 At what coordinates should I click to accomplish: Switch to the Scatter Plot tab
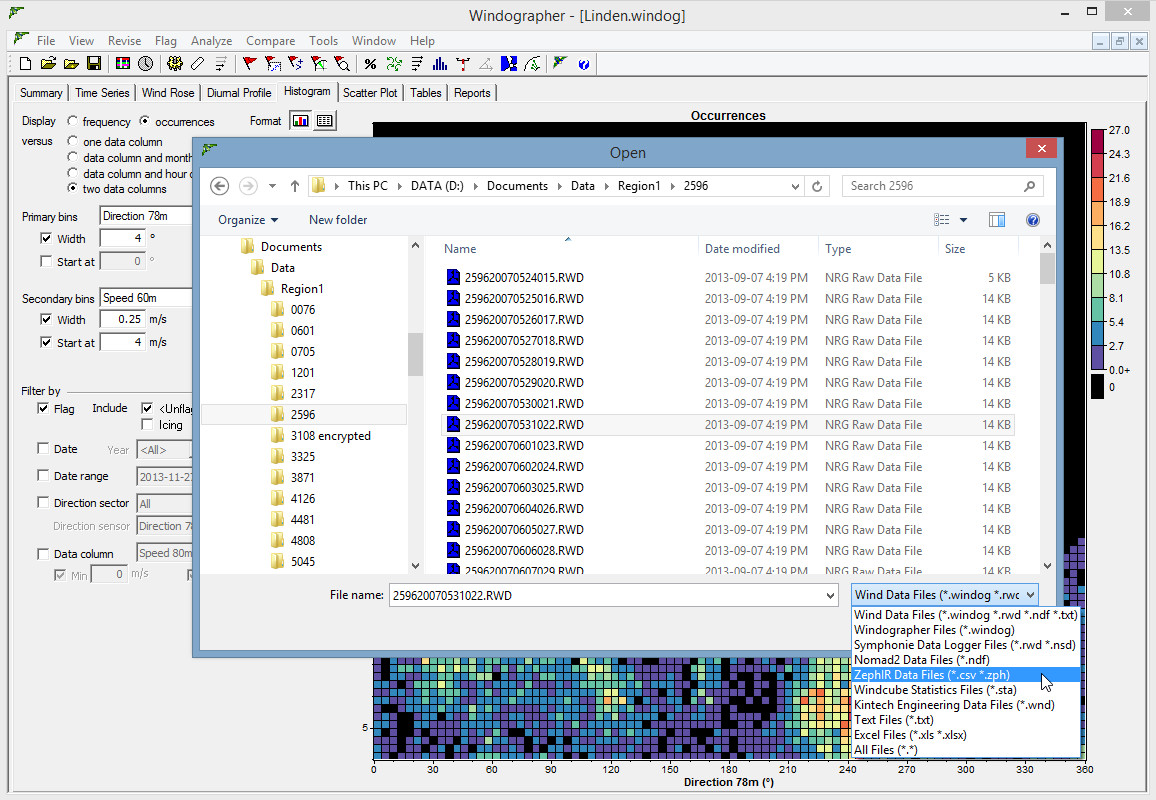(x=370, y=93)
